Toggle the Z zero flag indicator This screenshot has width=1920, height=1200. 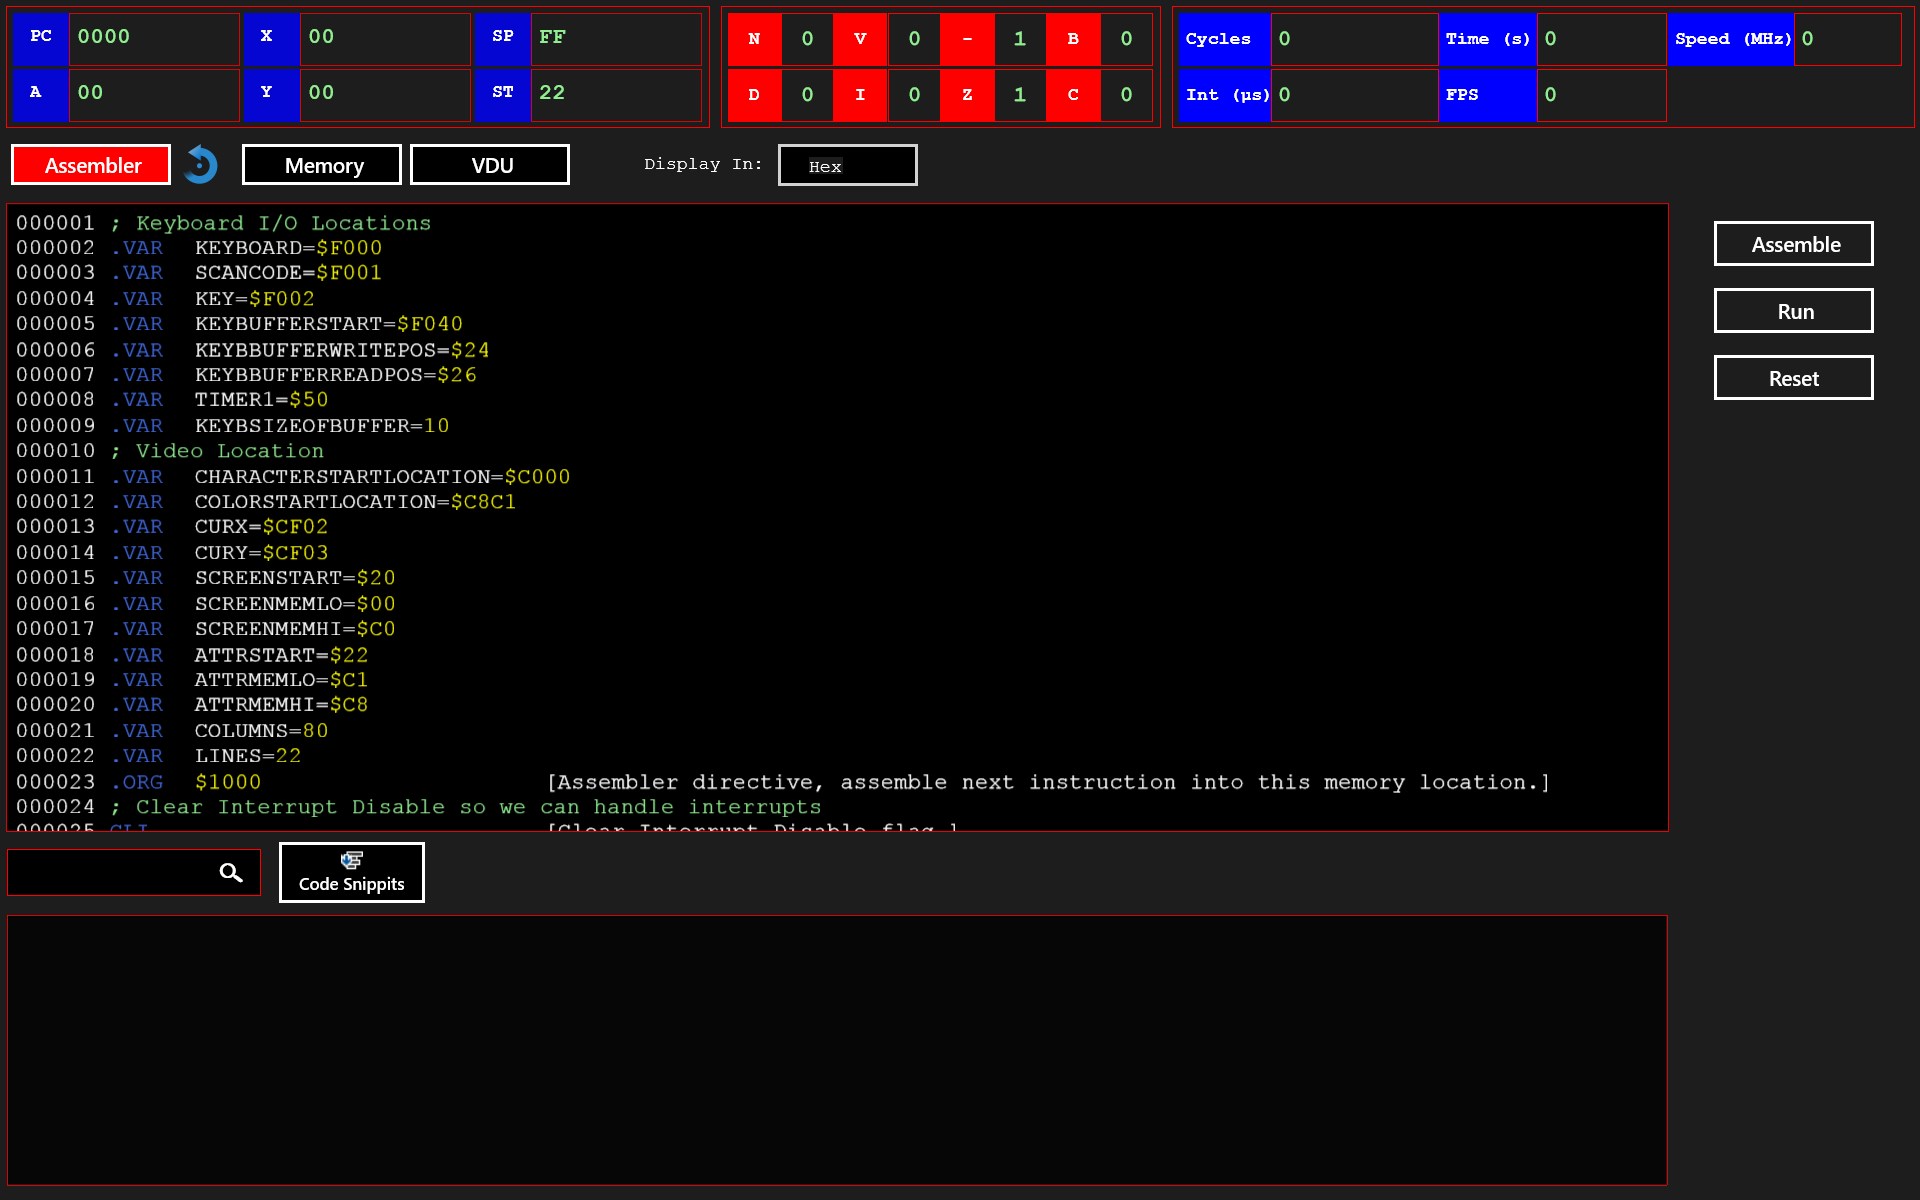tap(967, 95)
